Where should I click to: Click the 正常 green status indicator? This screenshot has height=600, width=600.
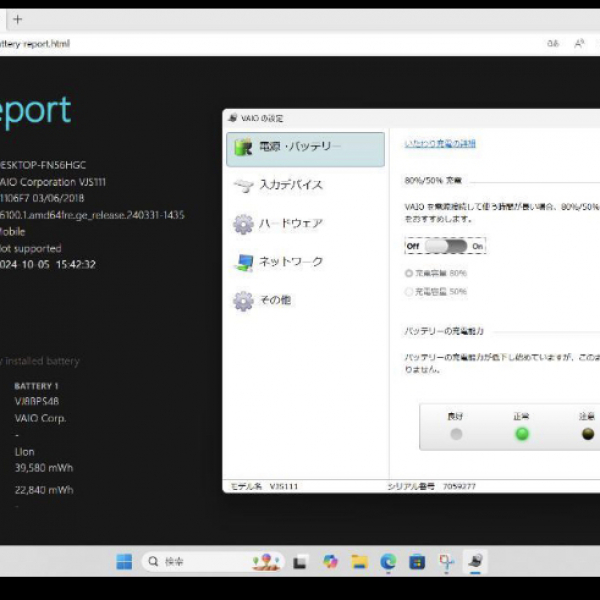coord(522,434)
